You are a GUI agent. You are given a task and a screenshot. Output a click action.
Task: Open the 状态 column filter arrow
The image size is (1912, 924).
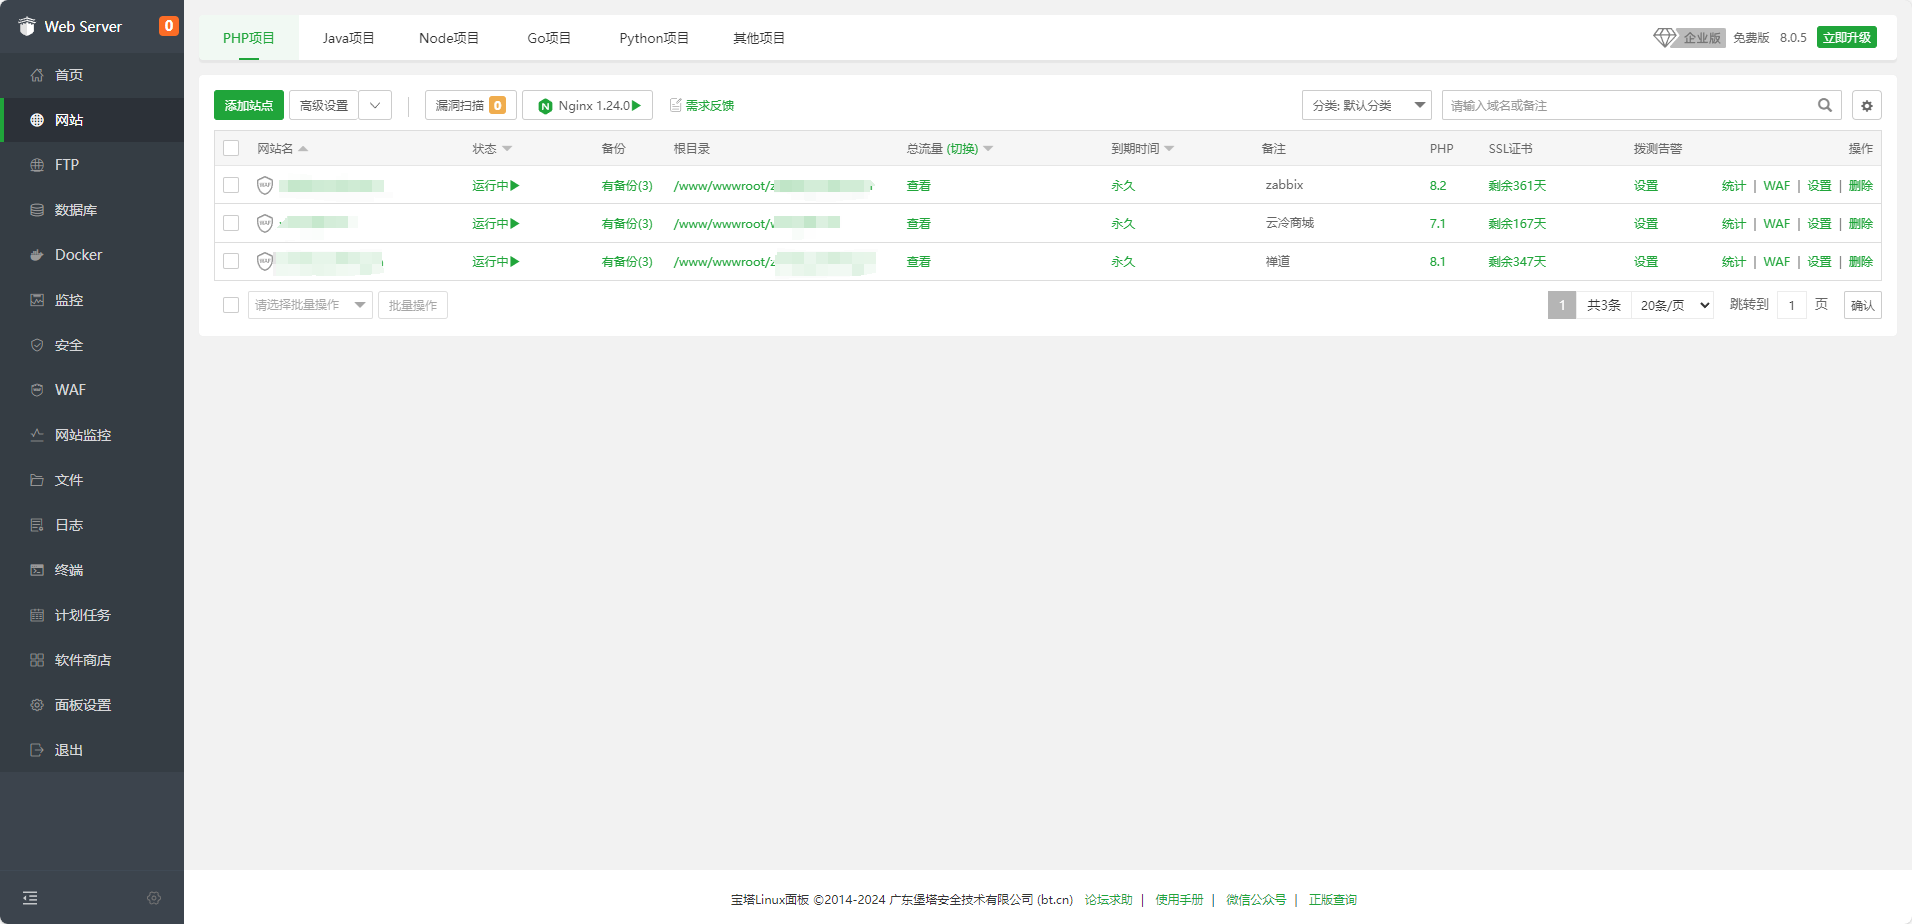(507, 149)
